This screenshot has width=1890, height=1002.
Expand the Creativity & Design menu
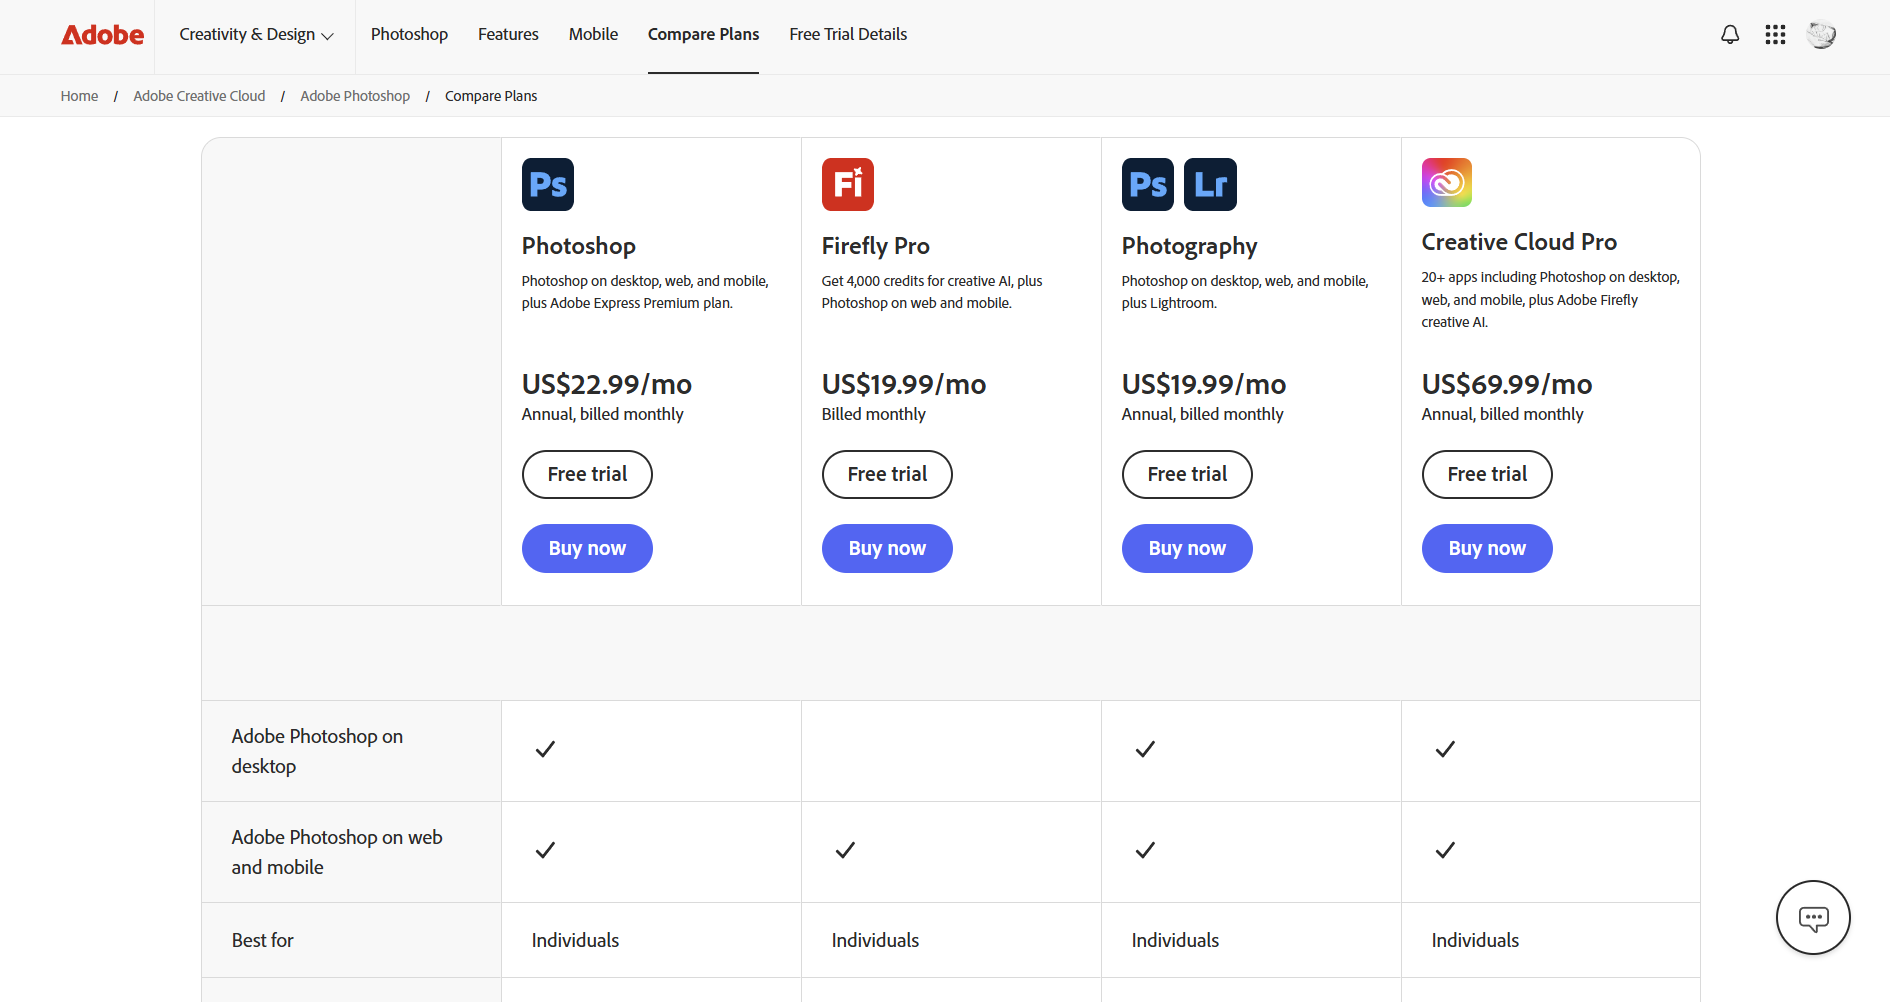(x=256, y=35)
